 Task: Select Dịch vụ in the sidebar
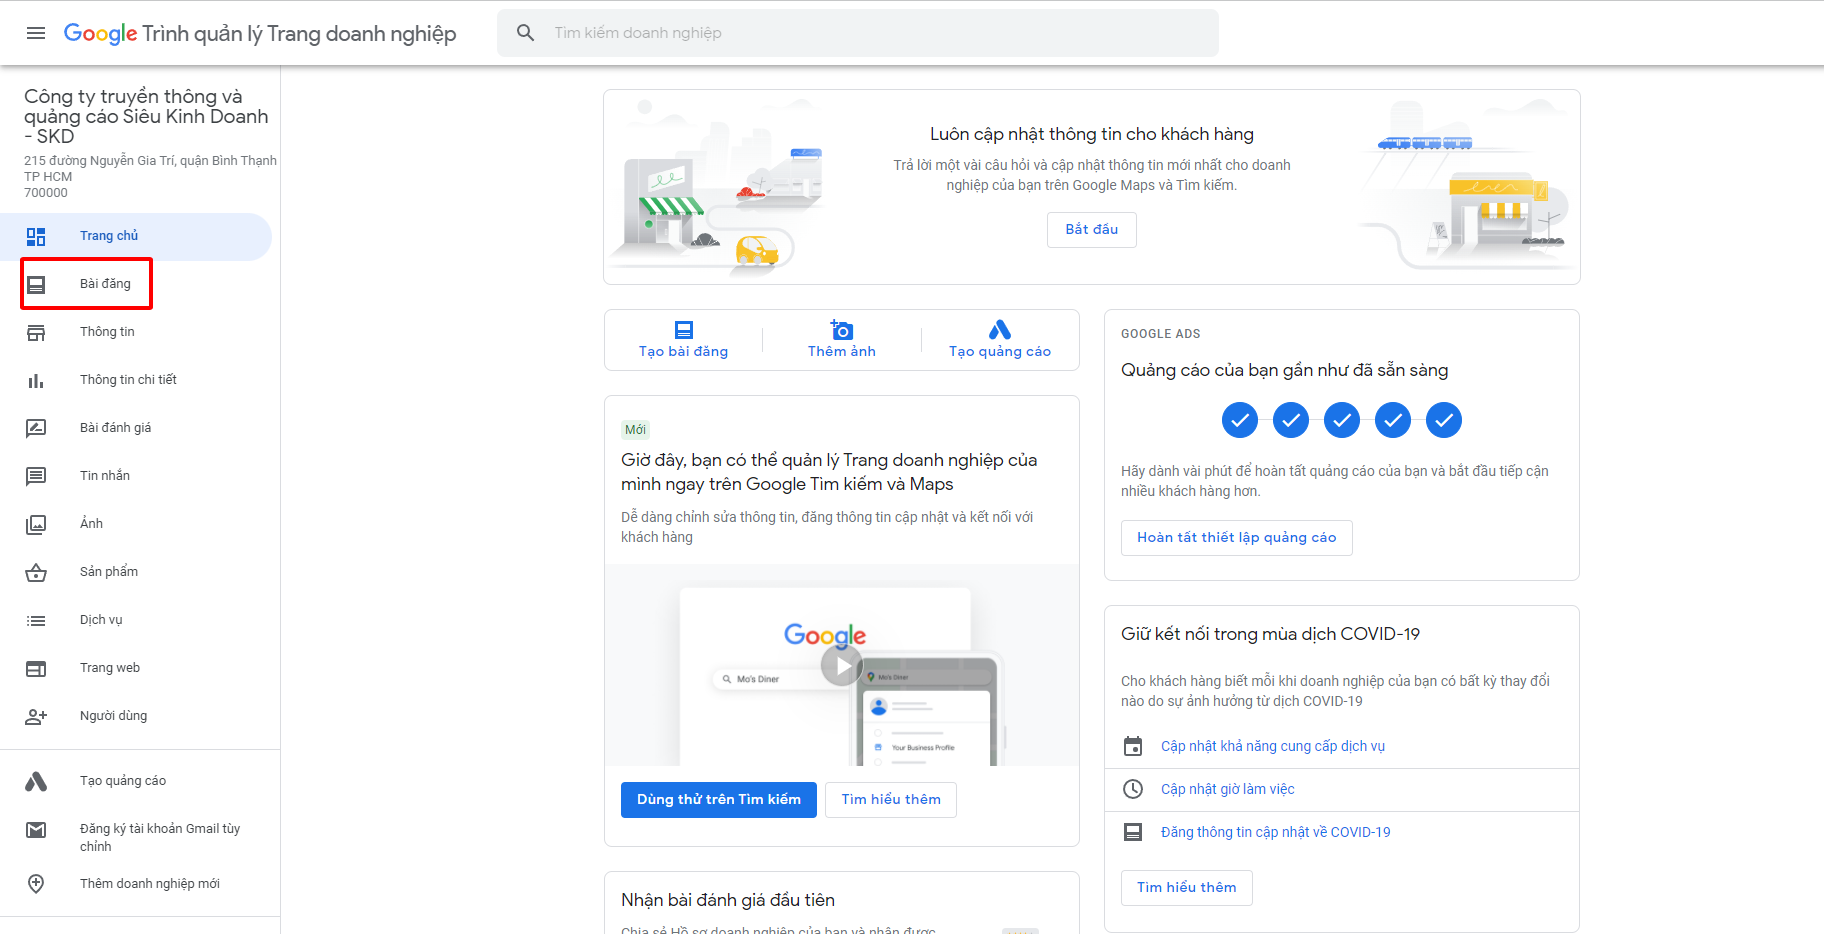pos(136,621)
